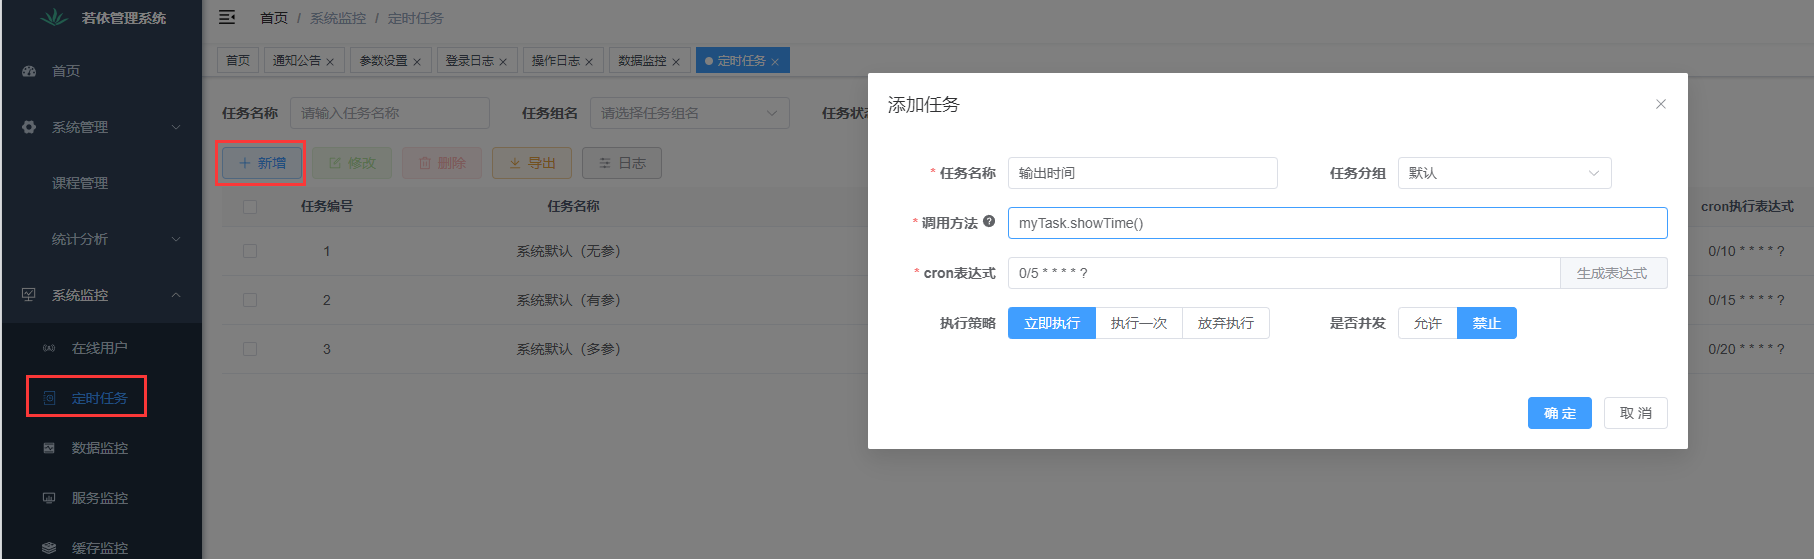
Task: Click the 数据监控 icon in sidebar
Action: click(49, 448)
